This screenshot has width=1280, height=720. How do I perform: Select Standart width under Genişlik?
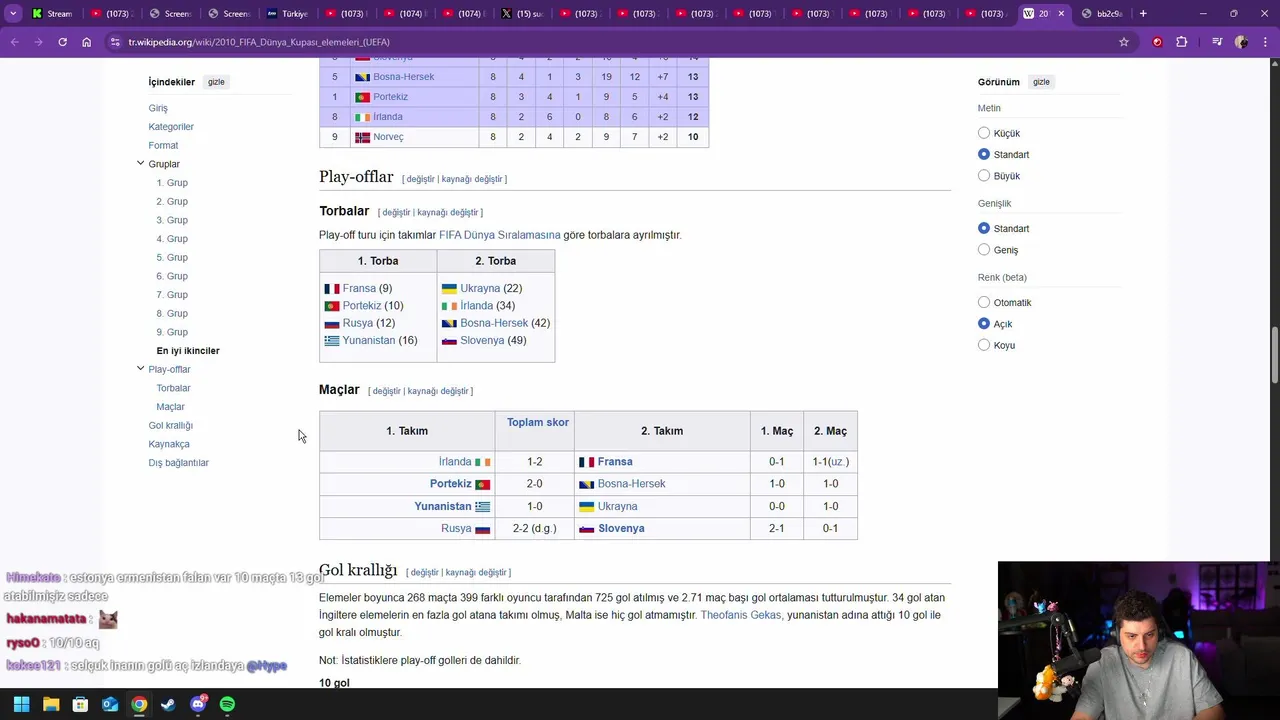pos(984,228)
